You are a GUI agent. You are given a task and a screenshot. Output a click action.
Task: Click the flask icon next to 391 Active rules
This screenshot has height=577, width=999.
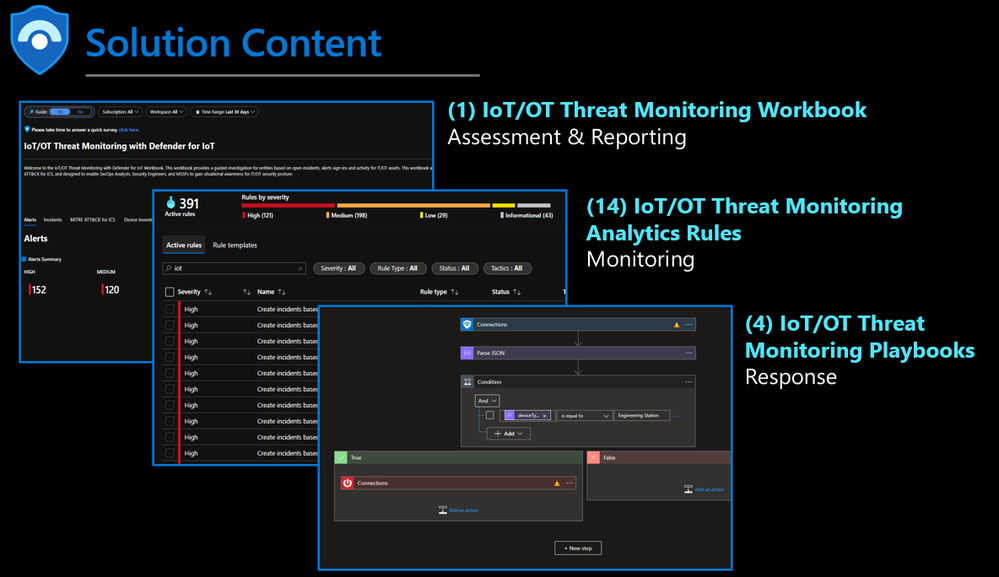click(170, 203)
